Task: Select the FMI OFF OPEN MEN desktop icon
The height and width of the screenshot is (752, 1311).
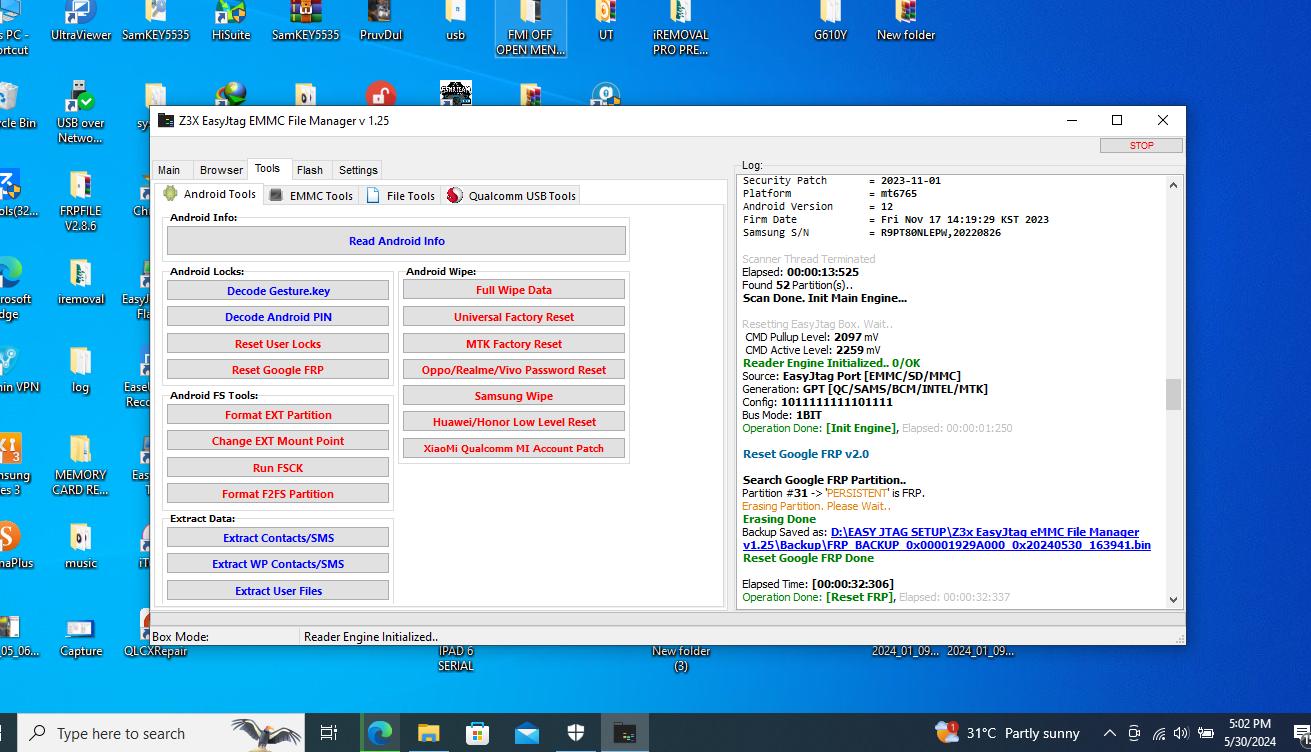Action: [x=530, y=27]
